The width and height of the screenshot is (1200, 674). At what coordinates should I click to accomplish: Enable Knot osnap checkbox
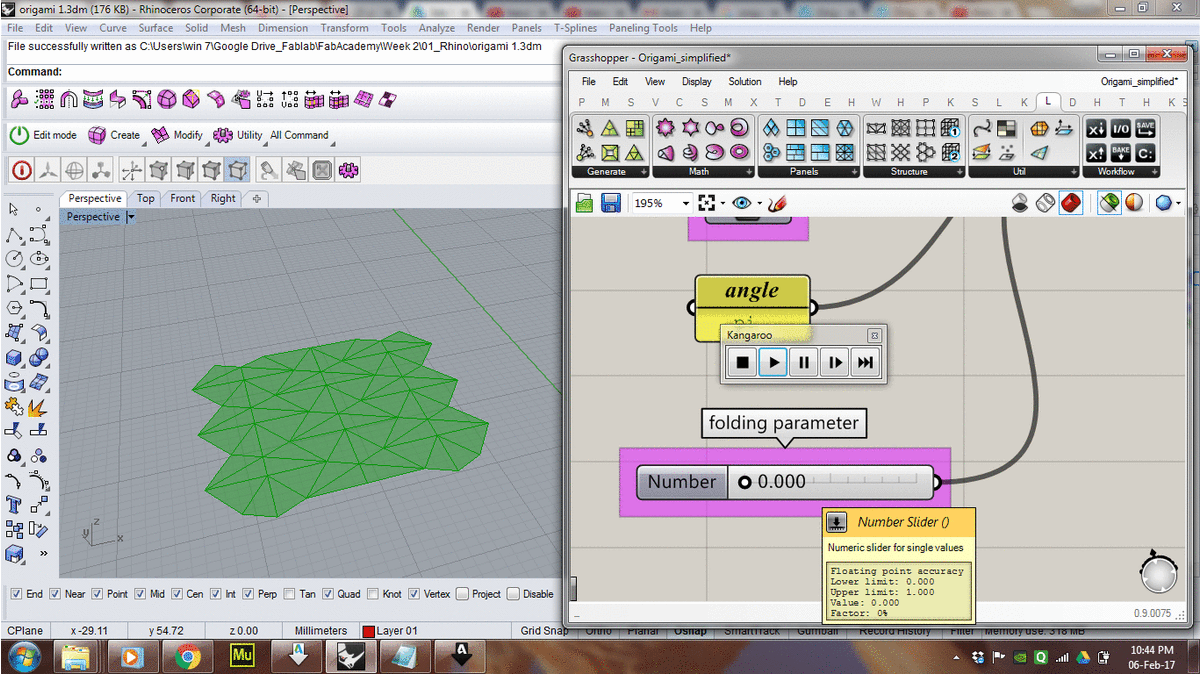pyautogui.click(x=374, y=594)
